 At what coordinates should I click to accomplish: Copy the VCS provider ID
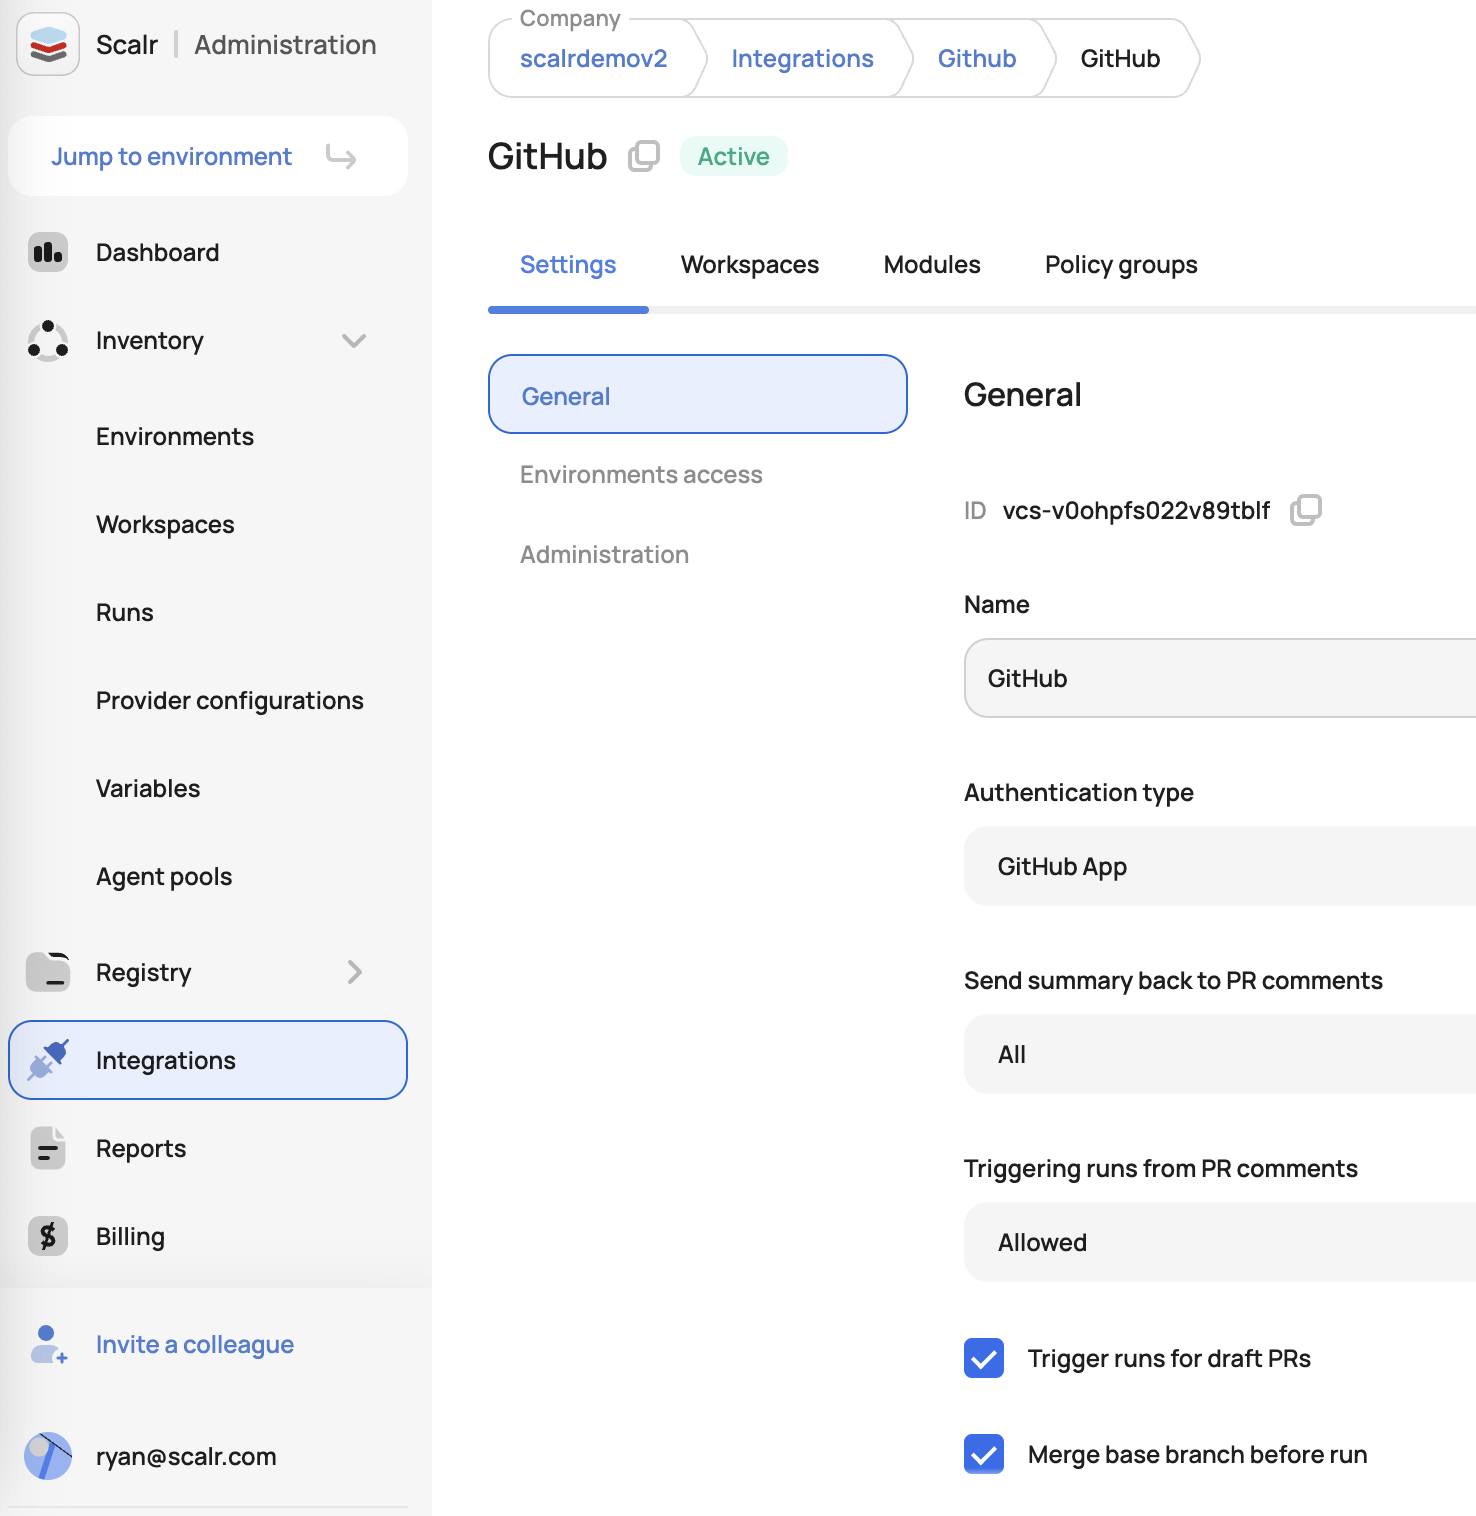[x=1306, y=510]
